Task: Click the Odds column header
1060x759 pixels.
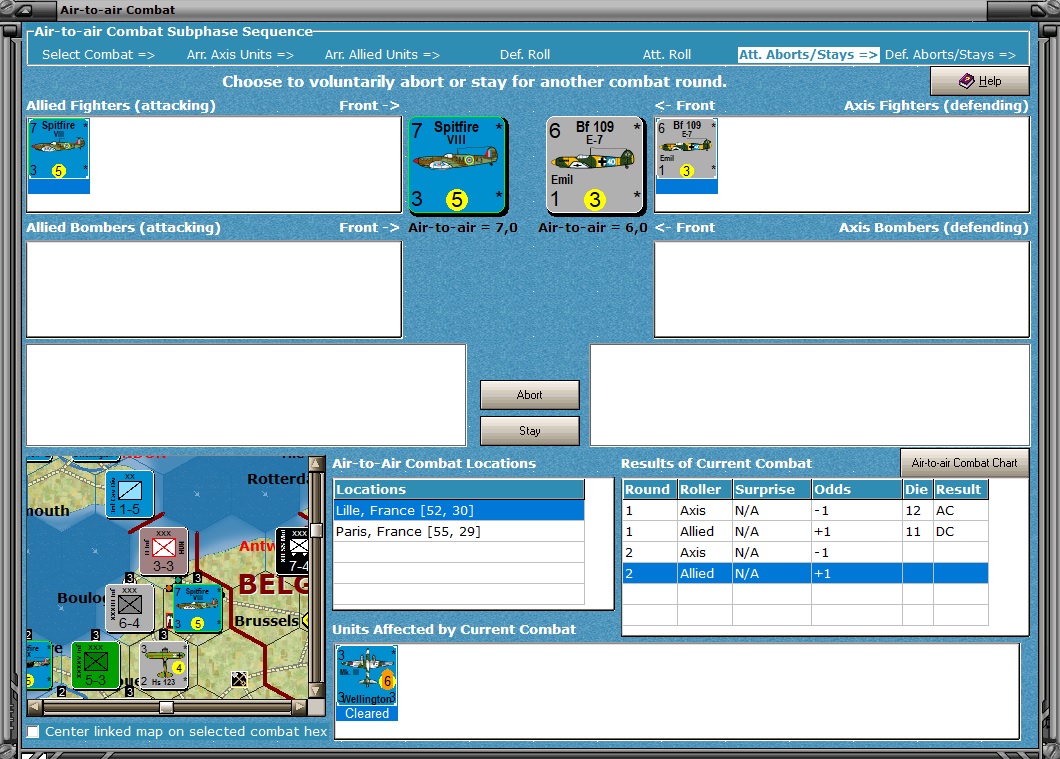Action: click(x=857, y=489)
